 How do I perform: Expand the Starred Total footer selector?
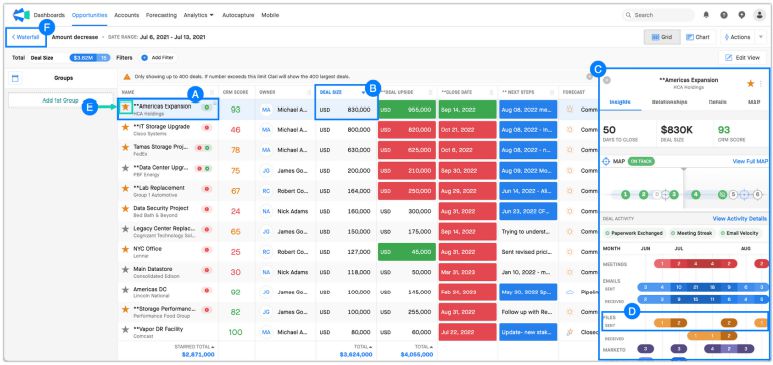[195, 347]
